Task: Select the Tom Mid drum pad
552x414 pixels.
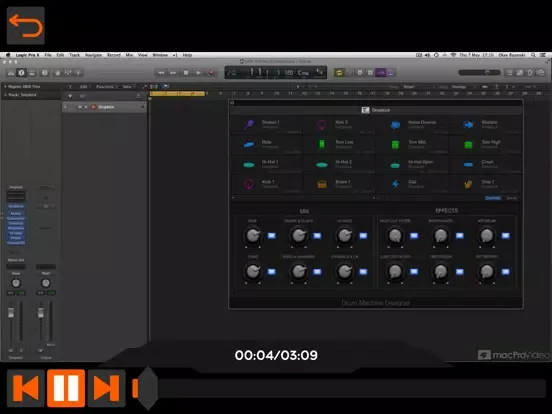Action: (412, 144)
